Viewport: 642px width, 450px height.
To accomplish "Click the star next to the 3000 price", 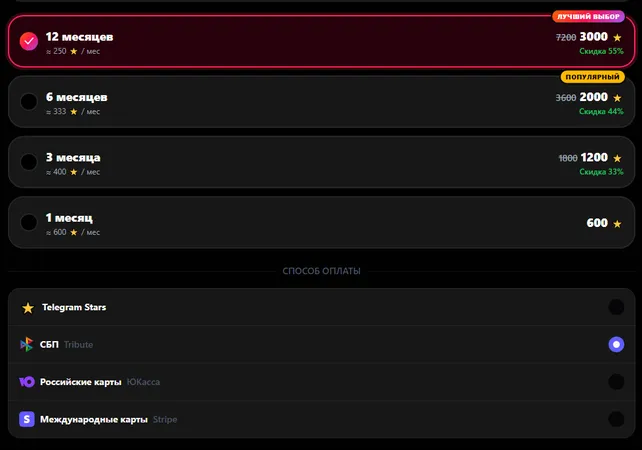I will tap(617, 38).
